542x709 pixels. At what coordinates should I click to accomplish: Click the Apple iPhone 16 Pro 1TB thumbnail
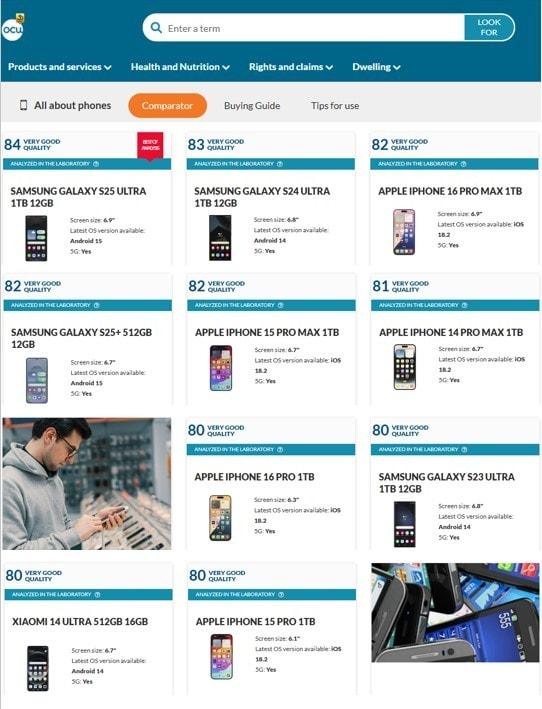click(x=221, y=518)
